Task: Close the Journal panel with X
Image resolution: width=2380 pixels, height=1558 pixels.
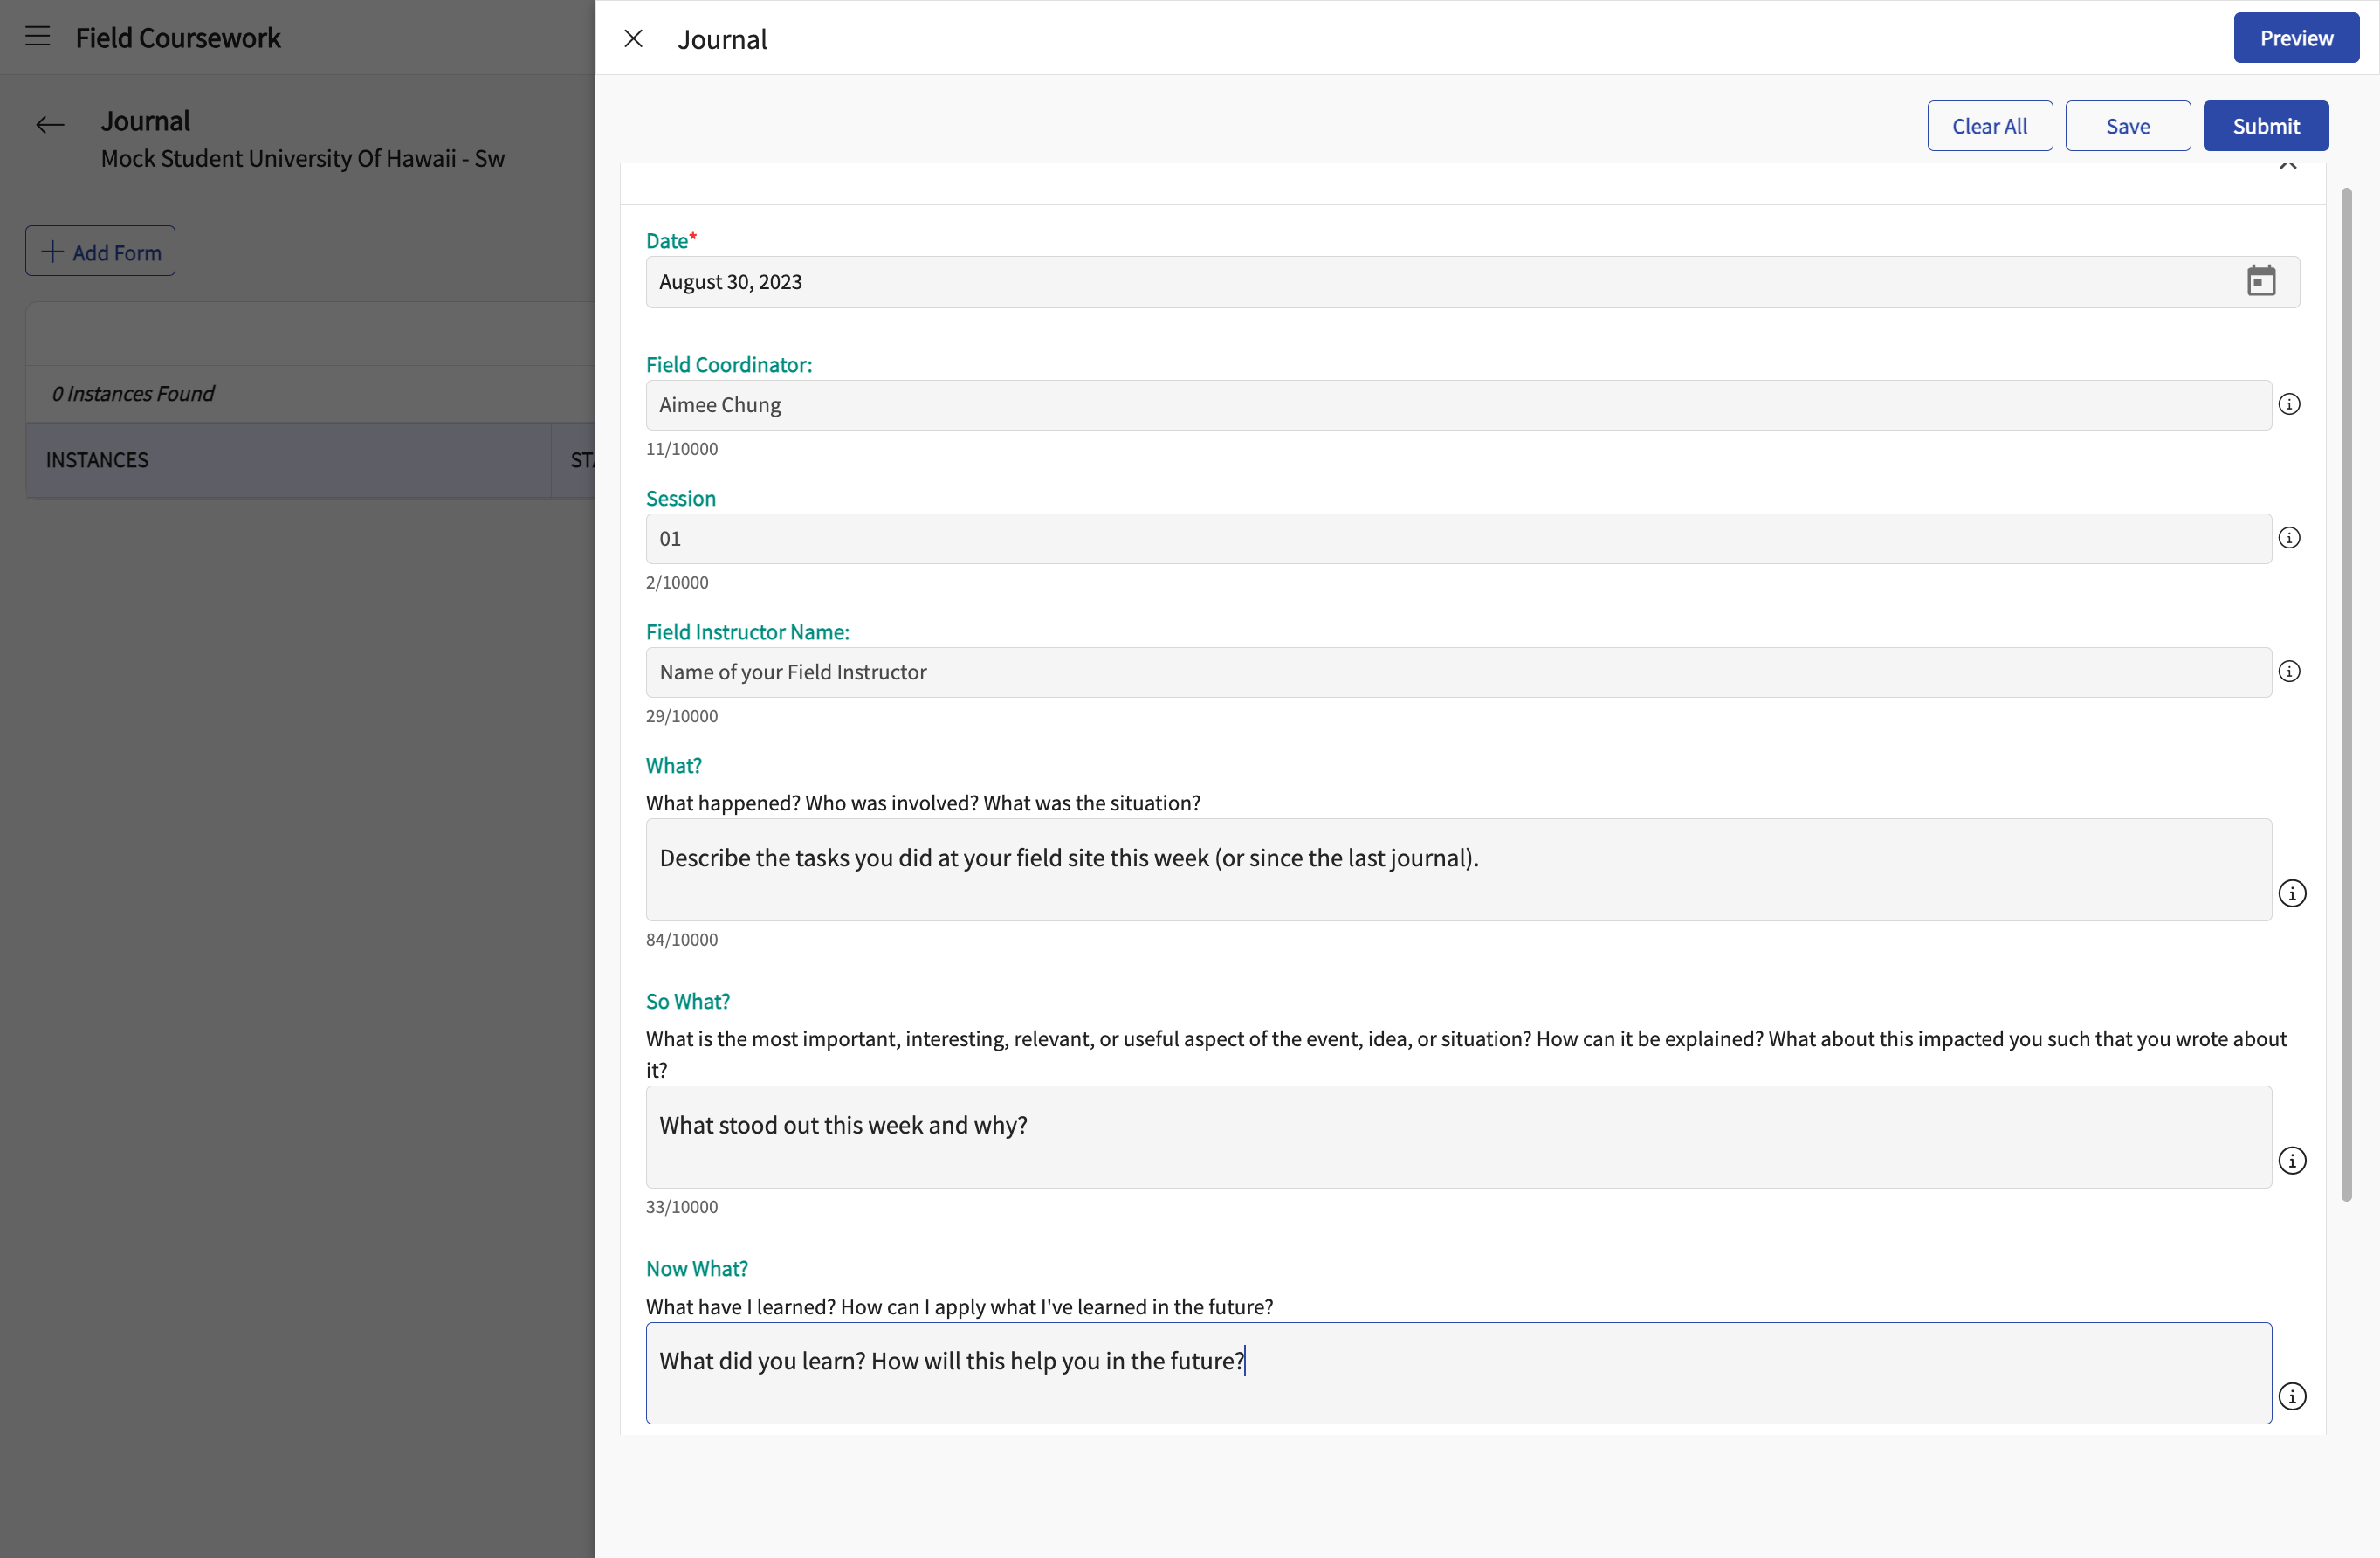Action: coord(633,38)
